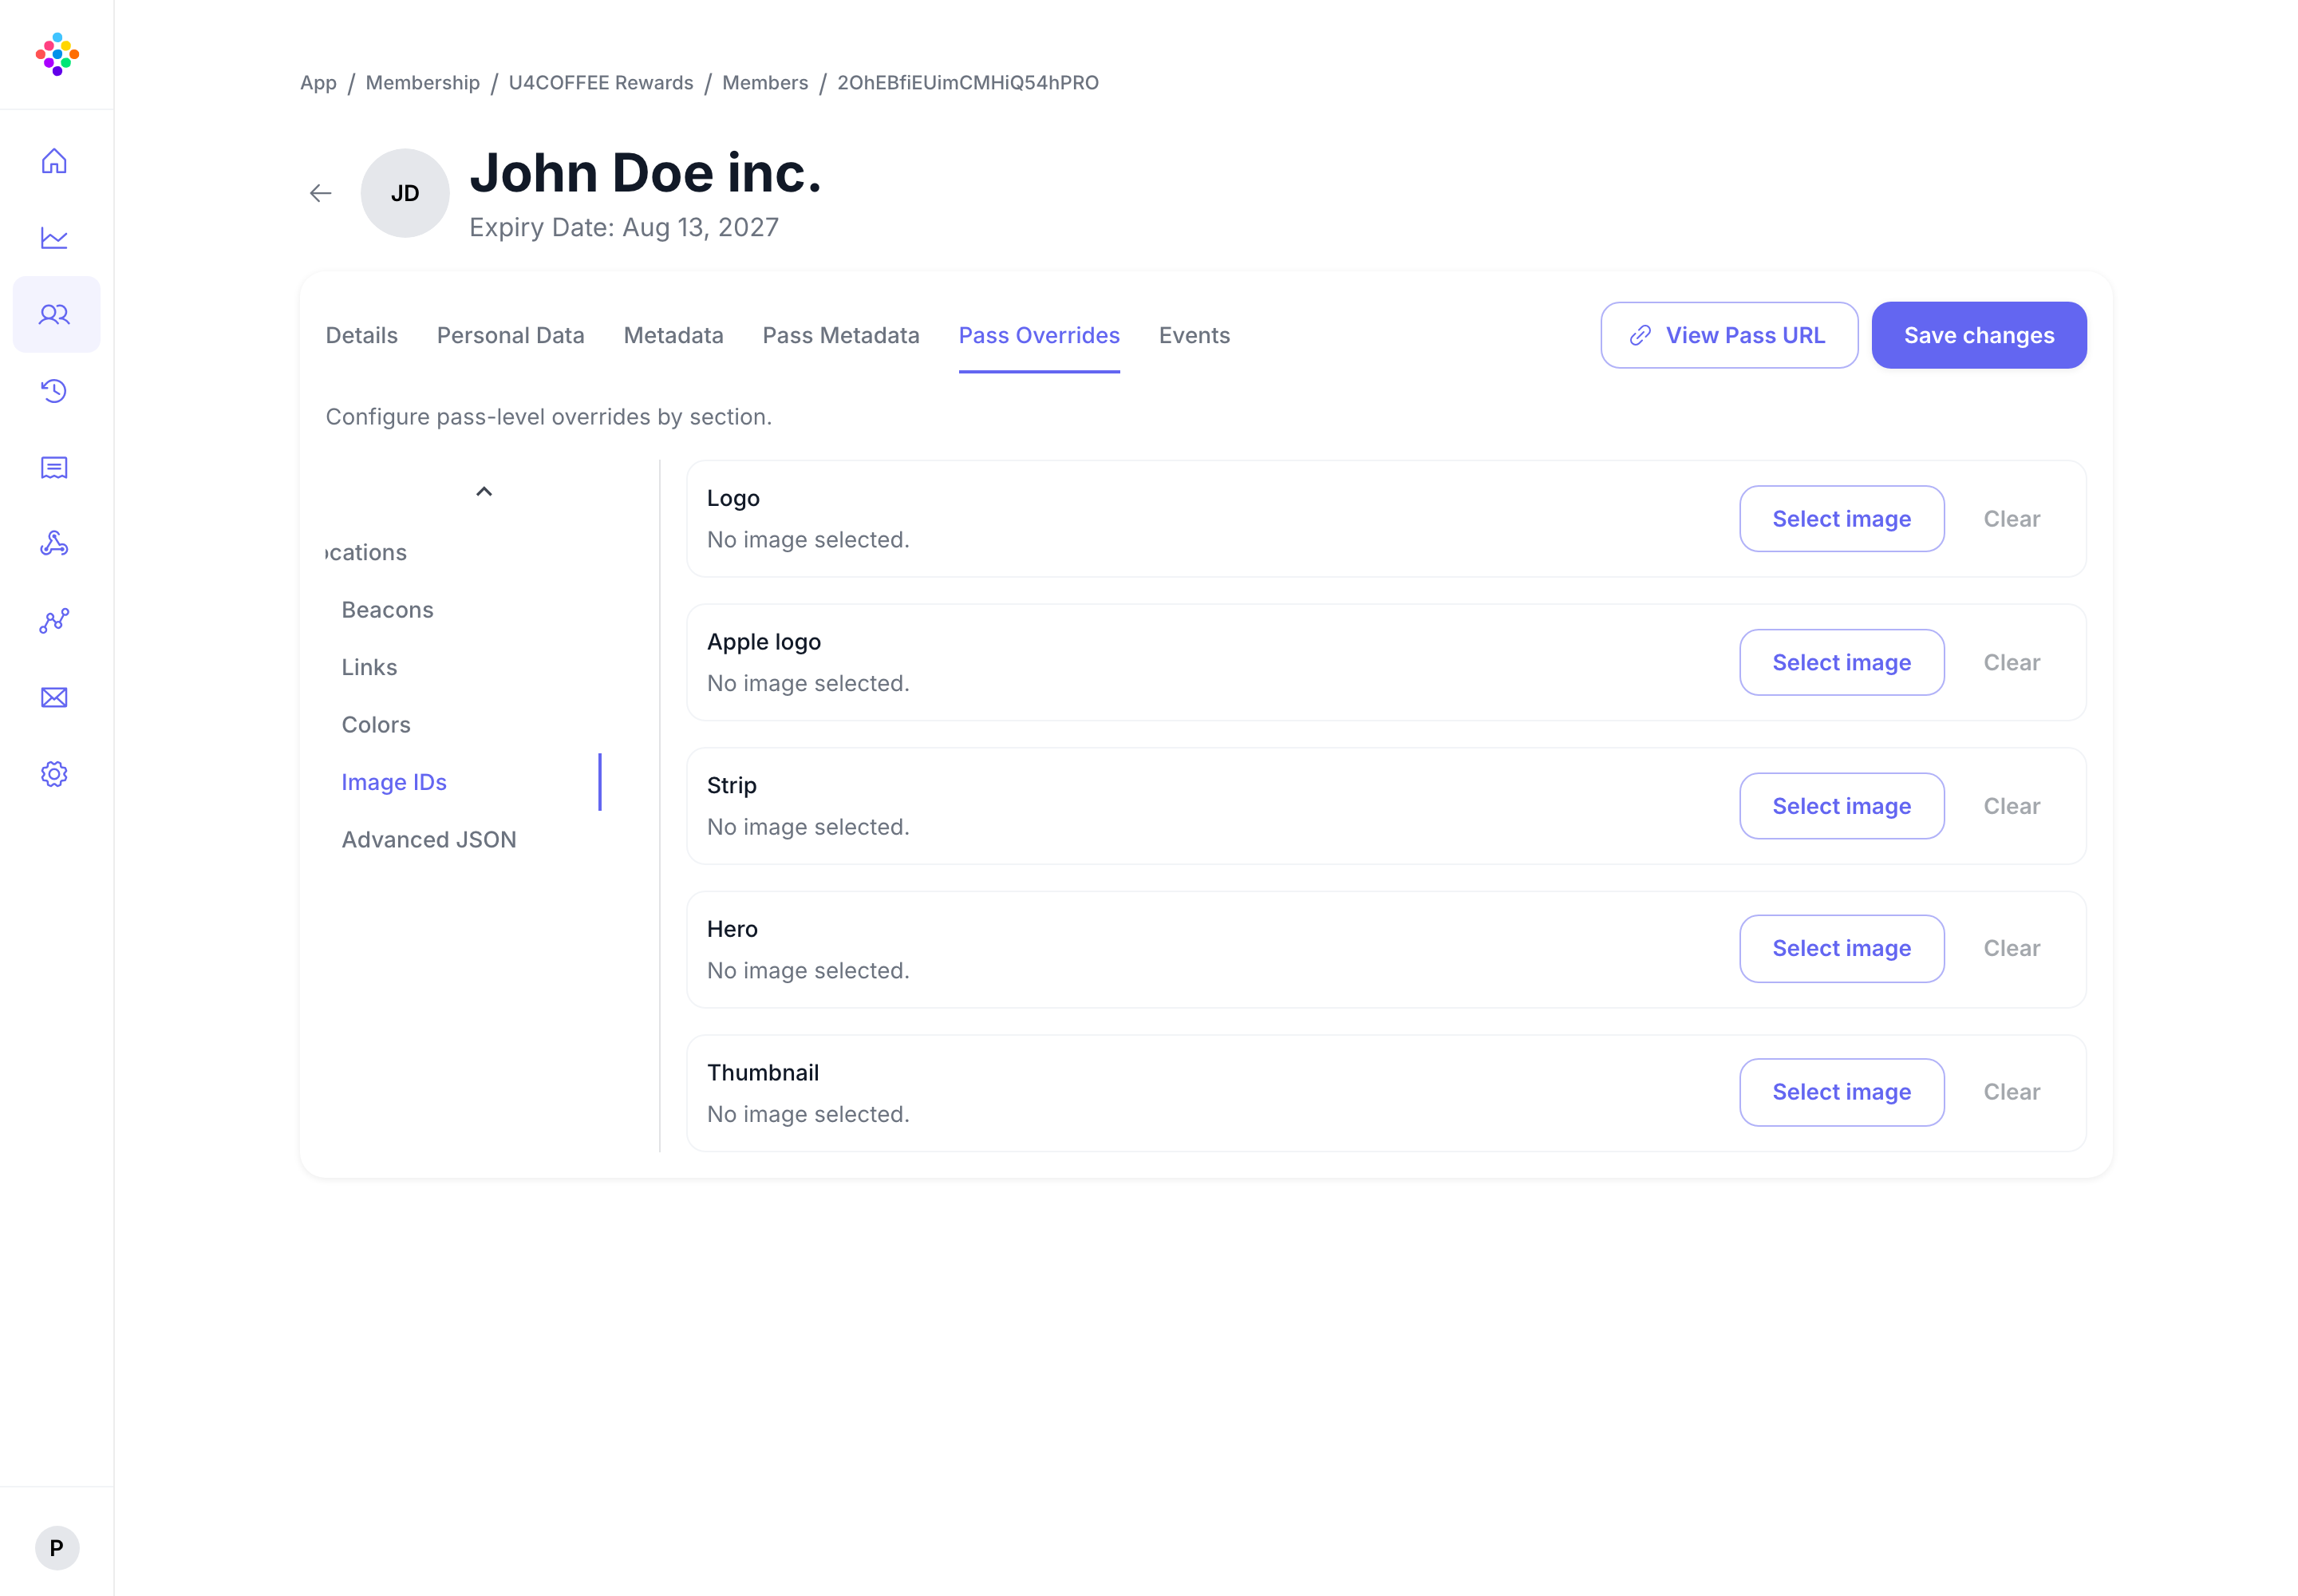Image resolution: width=2298 pixels, height=1596 pixels.
Task: Open the Beacons override section
Action: (387, 610)
